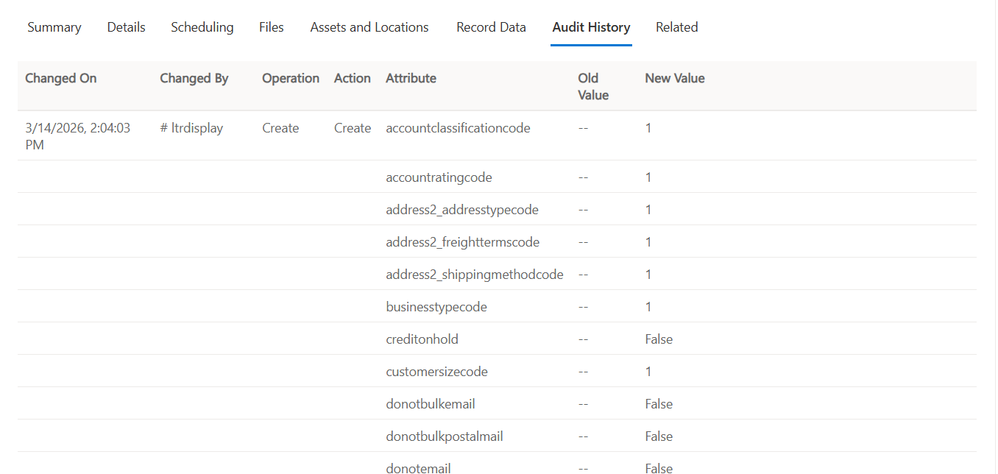Open the Related tab

pos(677,27)
